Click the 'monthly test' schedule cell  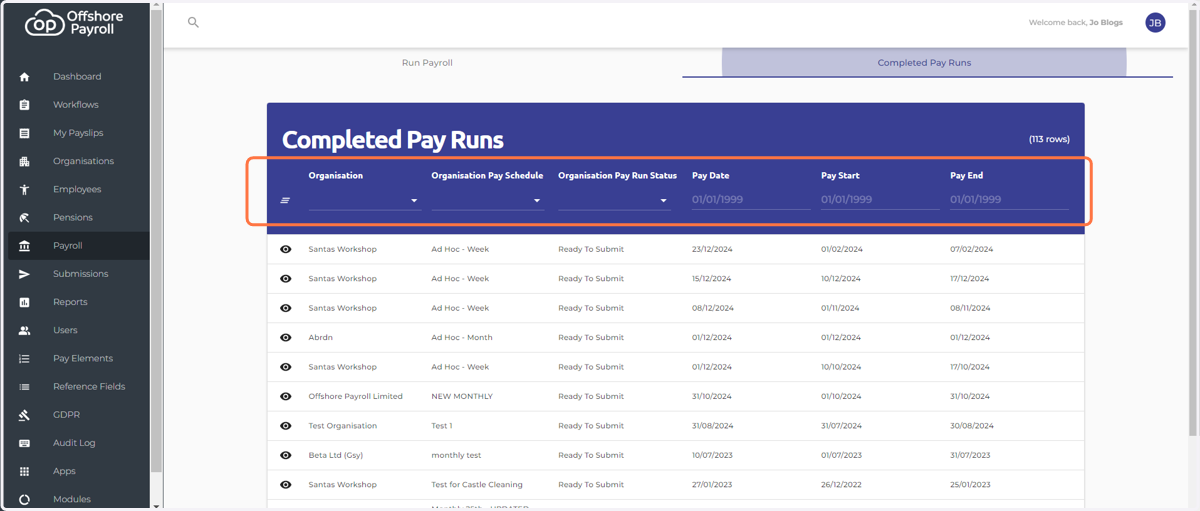[456, 456]
